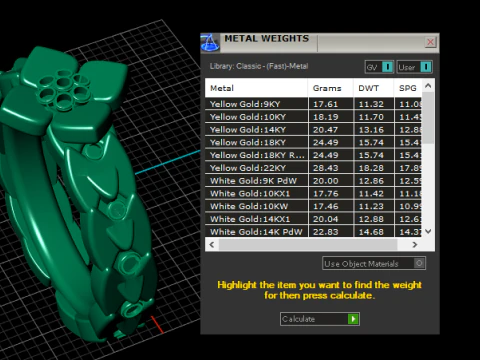The image size is (480, 360).
Task: Click the 11.23 DWT value
Action: coord(371,206)
